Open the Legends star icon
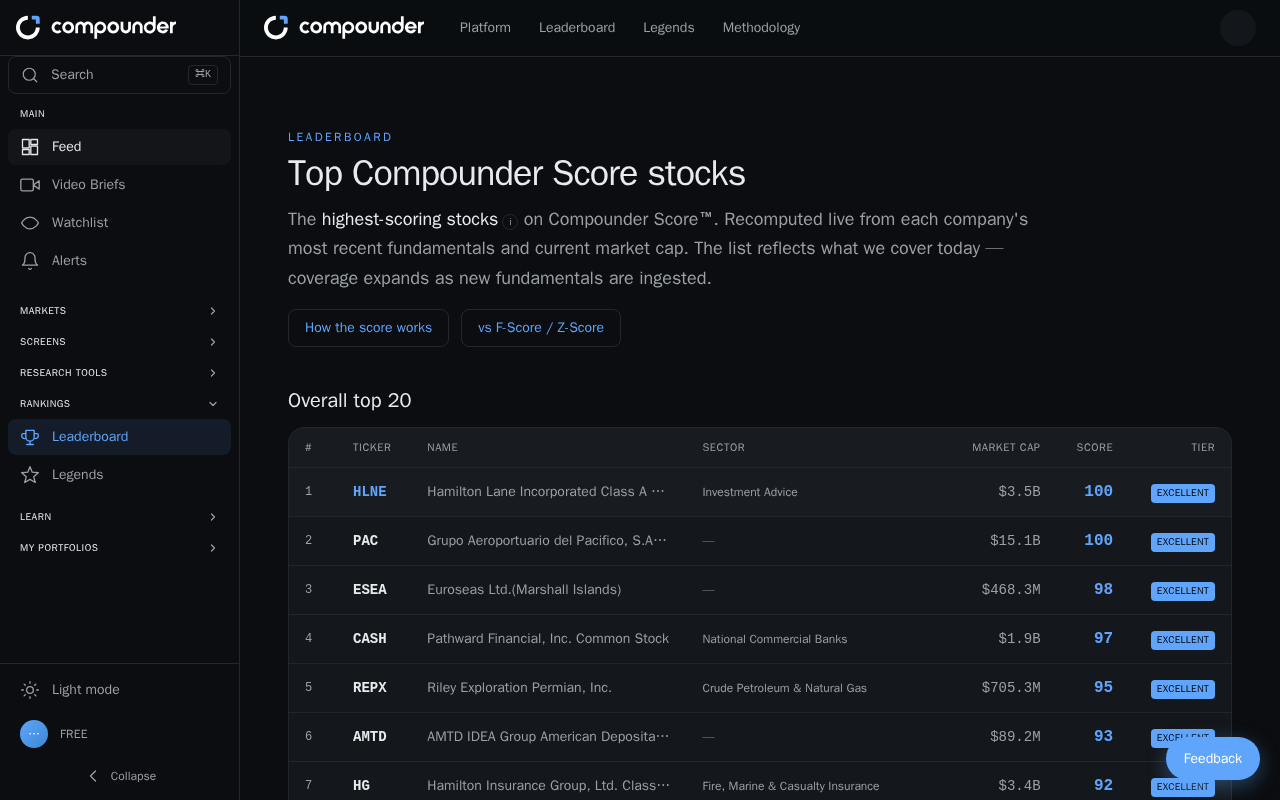This screenshot has width=1280, height=800. pos(30,475)
